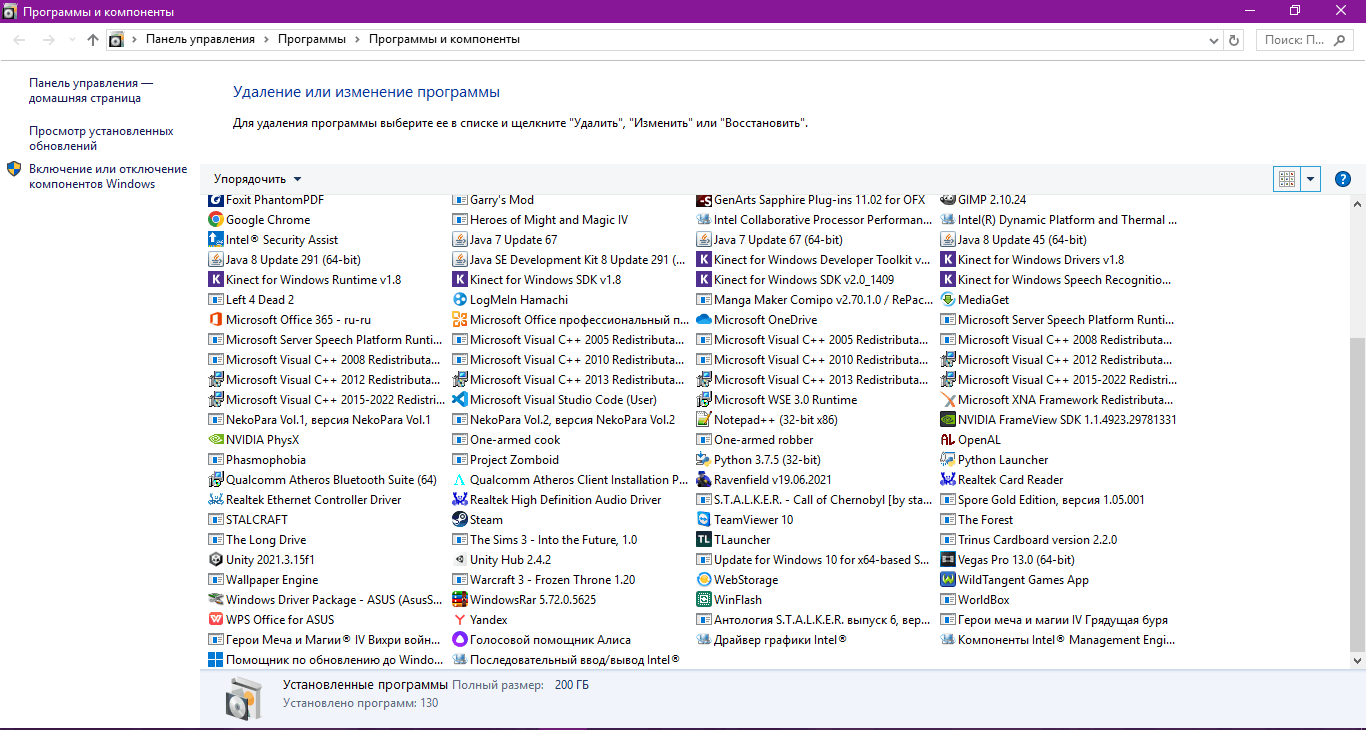Click the Microsoft Office 365 - ru-ru icon

215,320
